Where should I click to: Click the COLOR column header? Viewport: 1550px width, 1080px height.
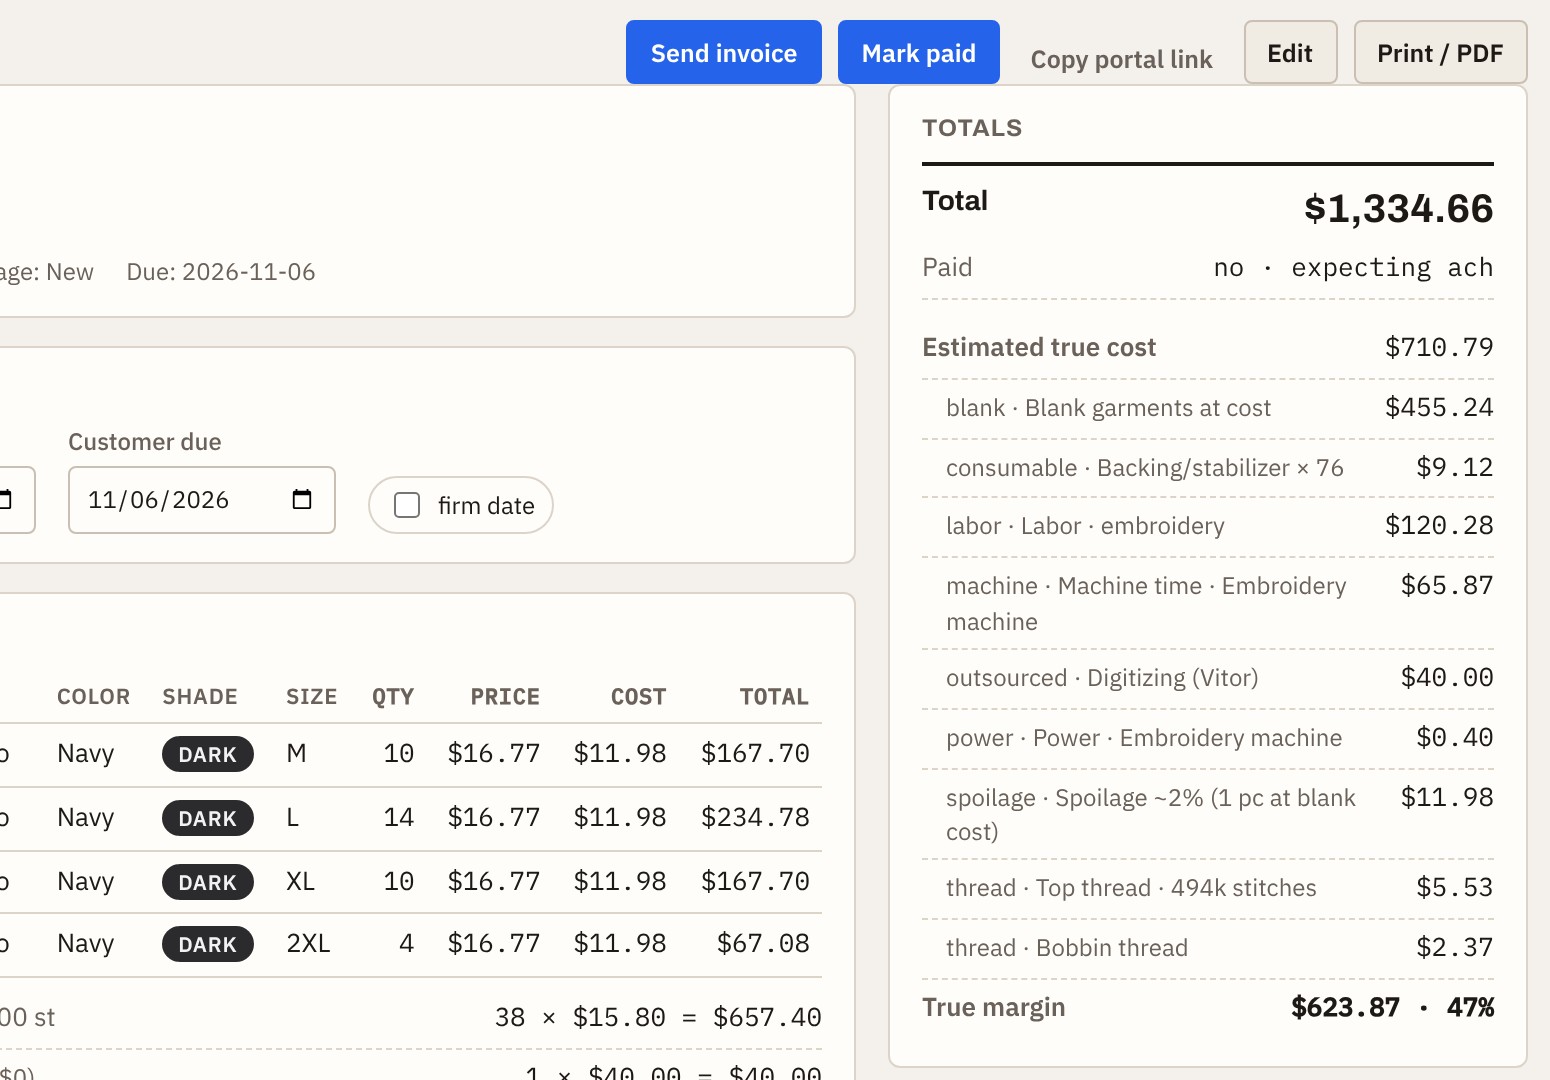point(94,697)
